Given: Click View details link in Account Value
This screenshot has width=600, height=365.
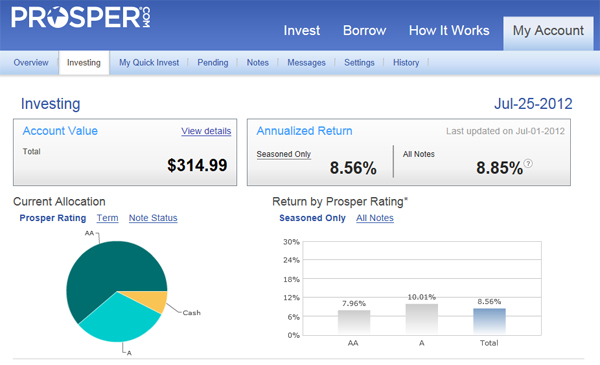Looking at the screenshot, I should [206, 131].
